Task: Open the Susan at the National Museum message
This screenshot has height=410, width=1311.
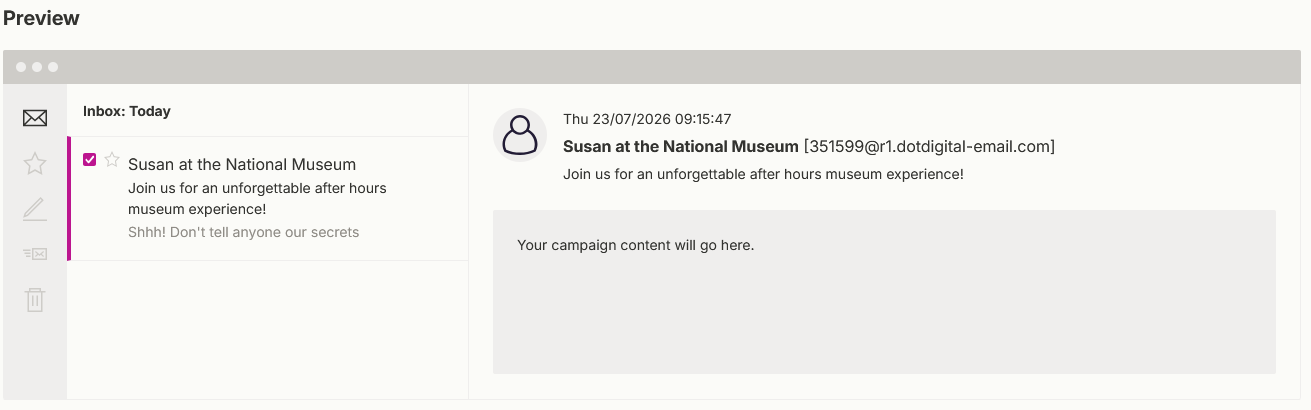Action: [x=269, y=198]
